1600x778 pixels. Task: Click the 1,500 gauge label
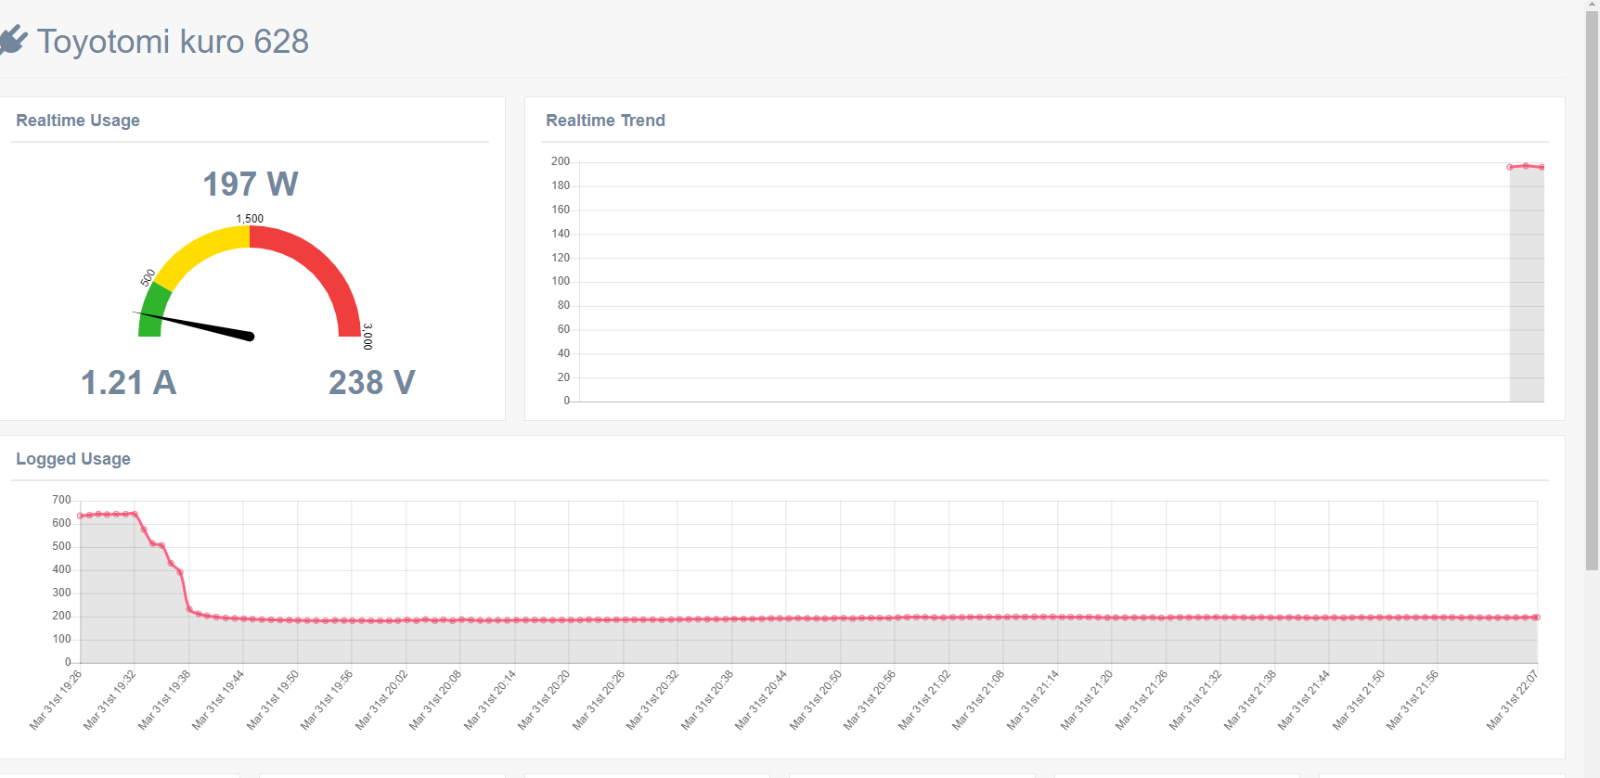pos(250,218)
